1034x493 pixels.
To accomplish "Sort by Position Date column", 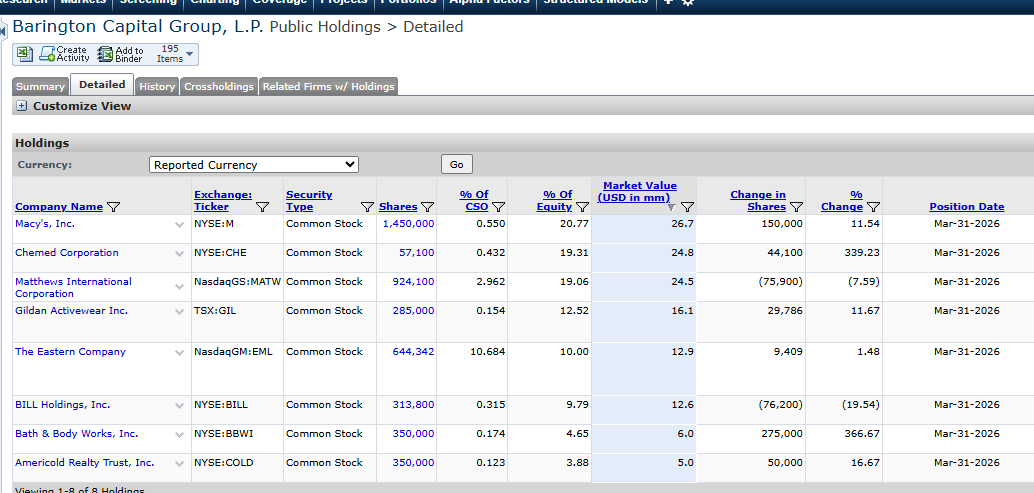I will [967, 206].
